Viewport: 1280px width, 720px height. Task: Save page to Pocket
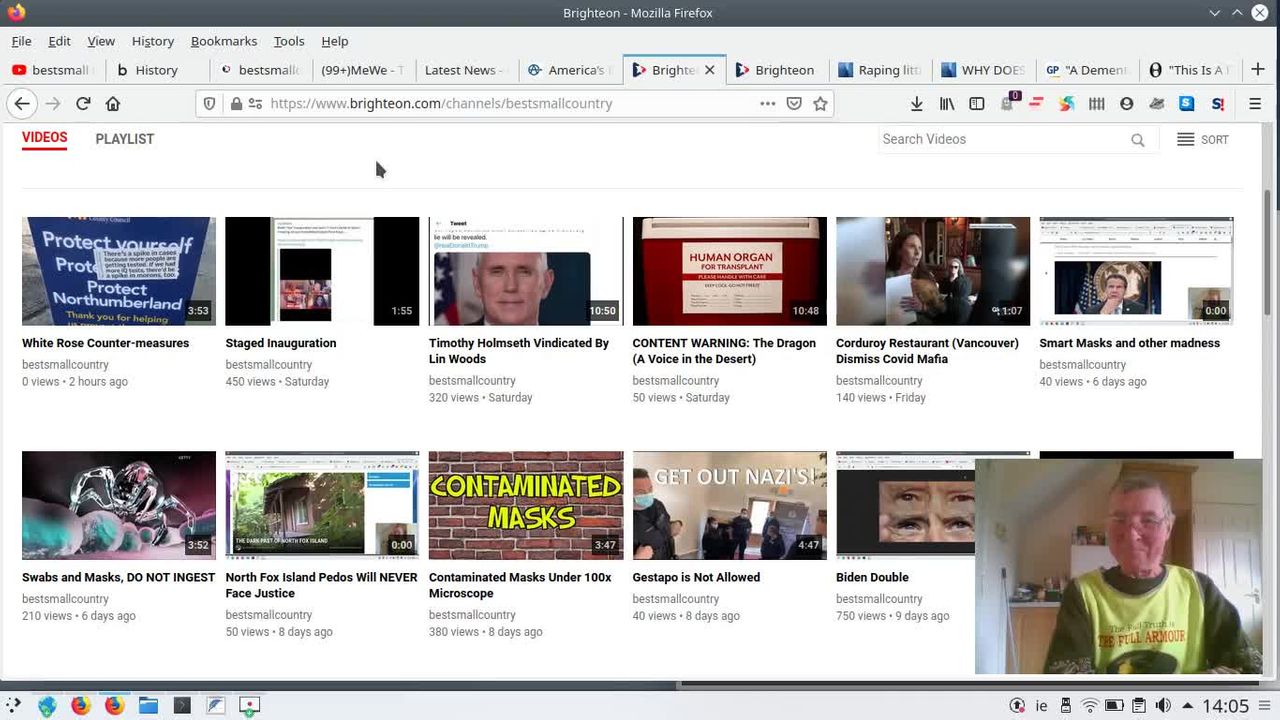(794, 103)
